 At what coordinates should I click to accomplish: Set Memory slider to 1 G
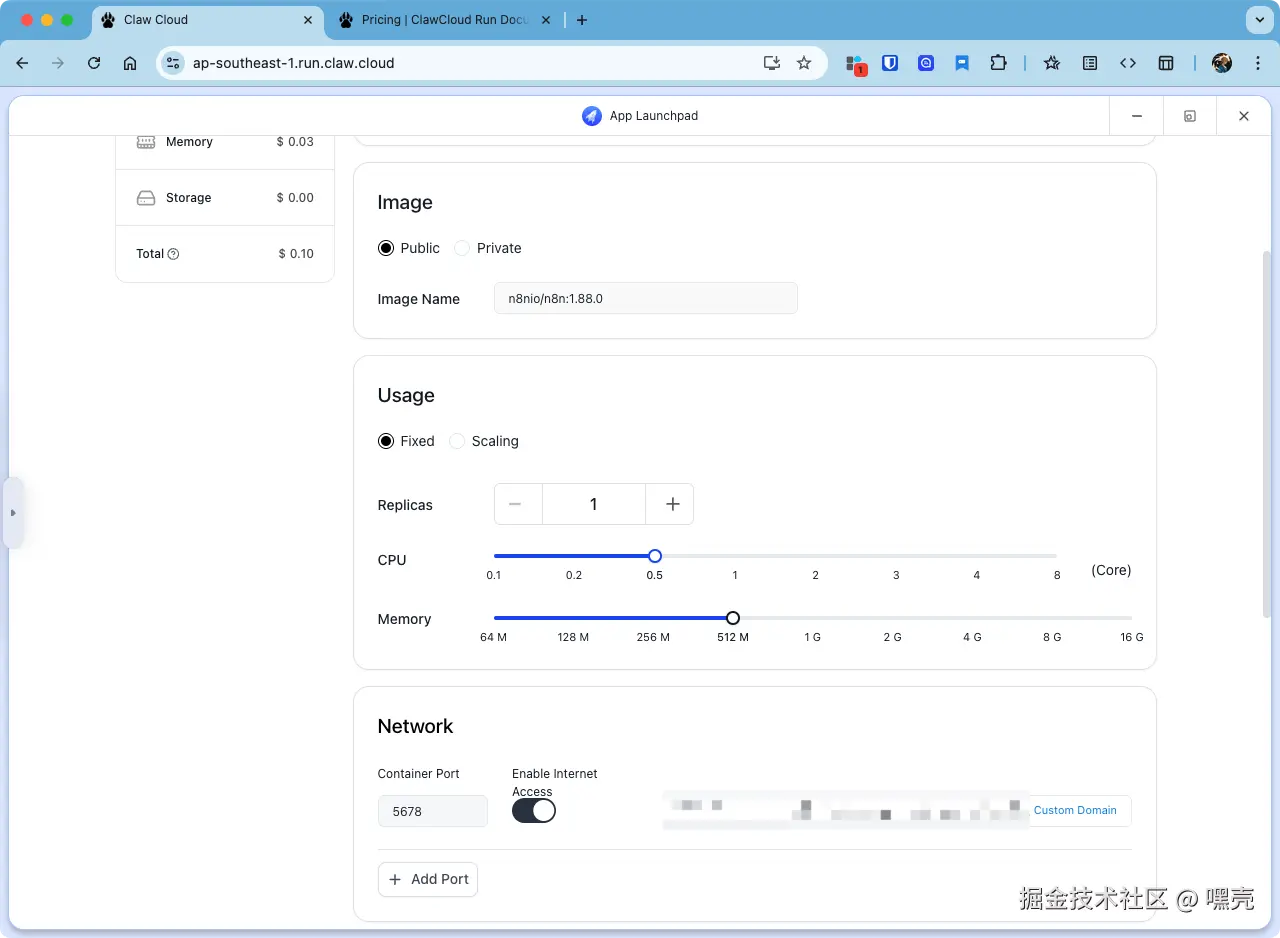(812, 618)
